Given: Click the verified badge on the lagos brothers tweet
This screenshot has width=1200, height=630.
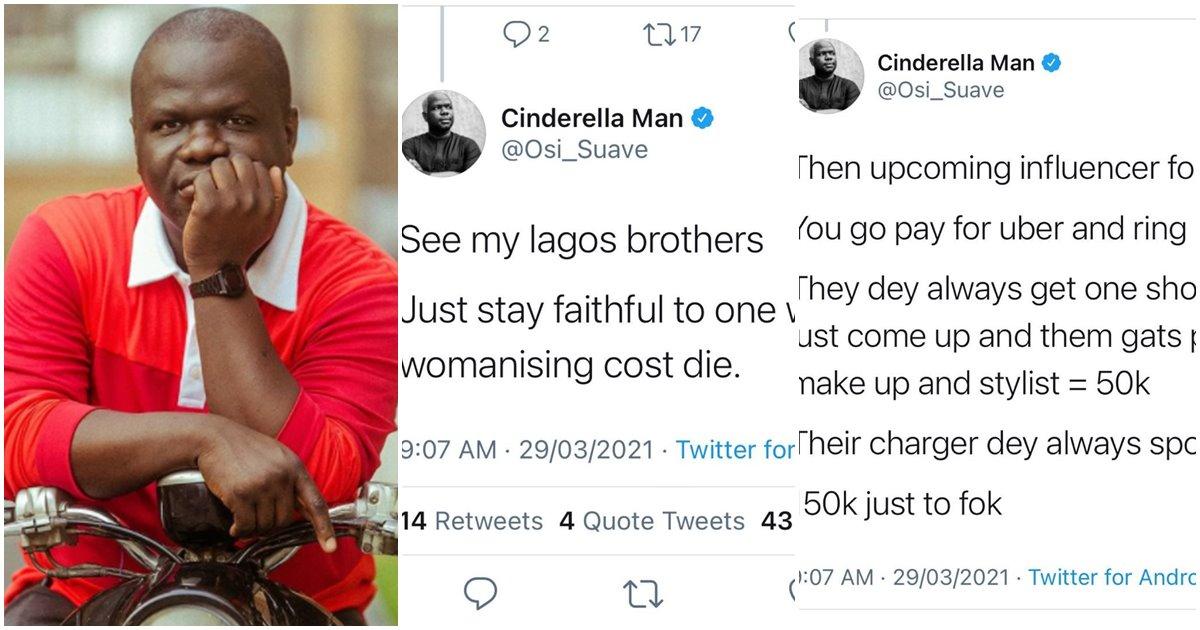Looking at the screenshot, I should tap(703, 118).
